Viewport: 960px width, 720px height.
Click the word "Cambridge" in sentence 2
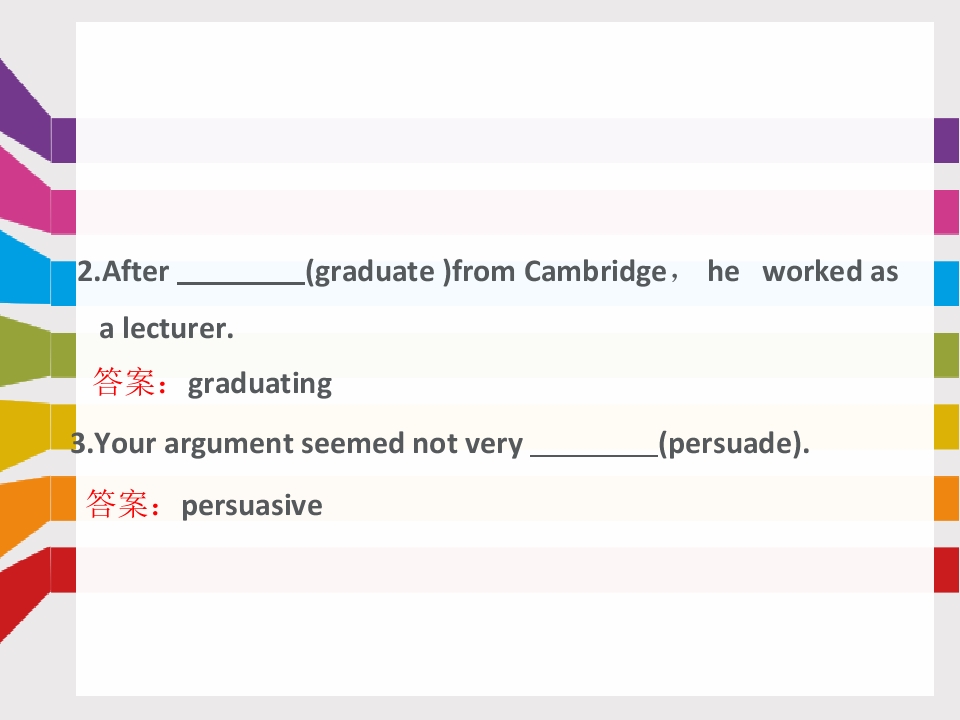point(595,272)
